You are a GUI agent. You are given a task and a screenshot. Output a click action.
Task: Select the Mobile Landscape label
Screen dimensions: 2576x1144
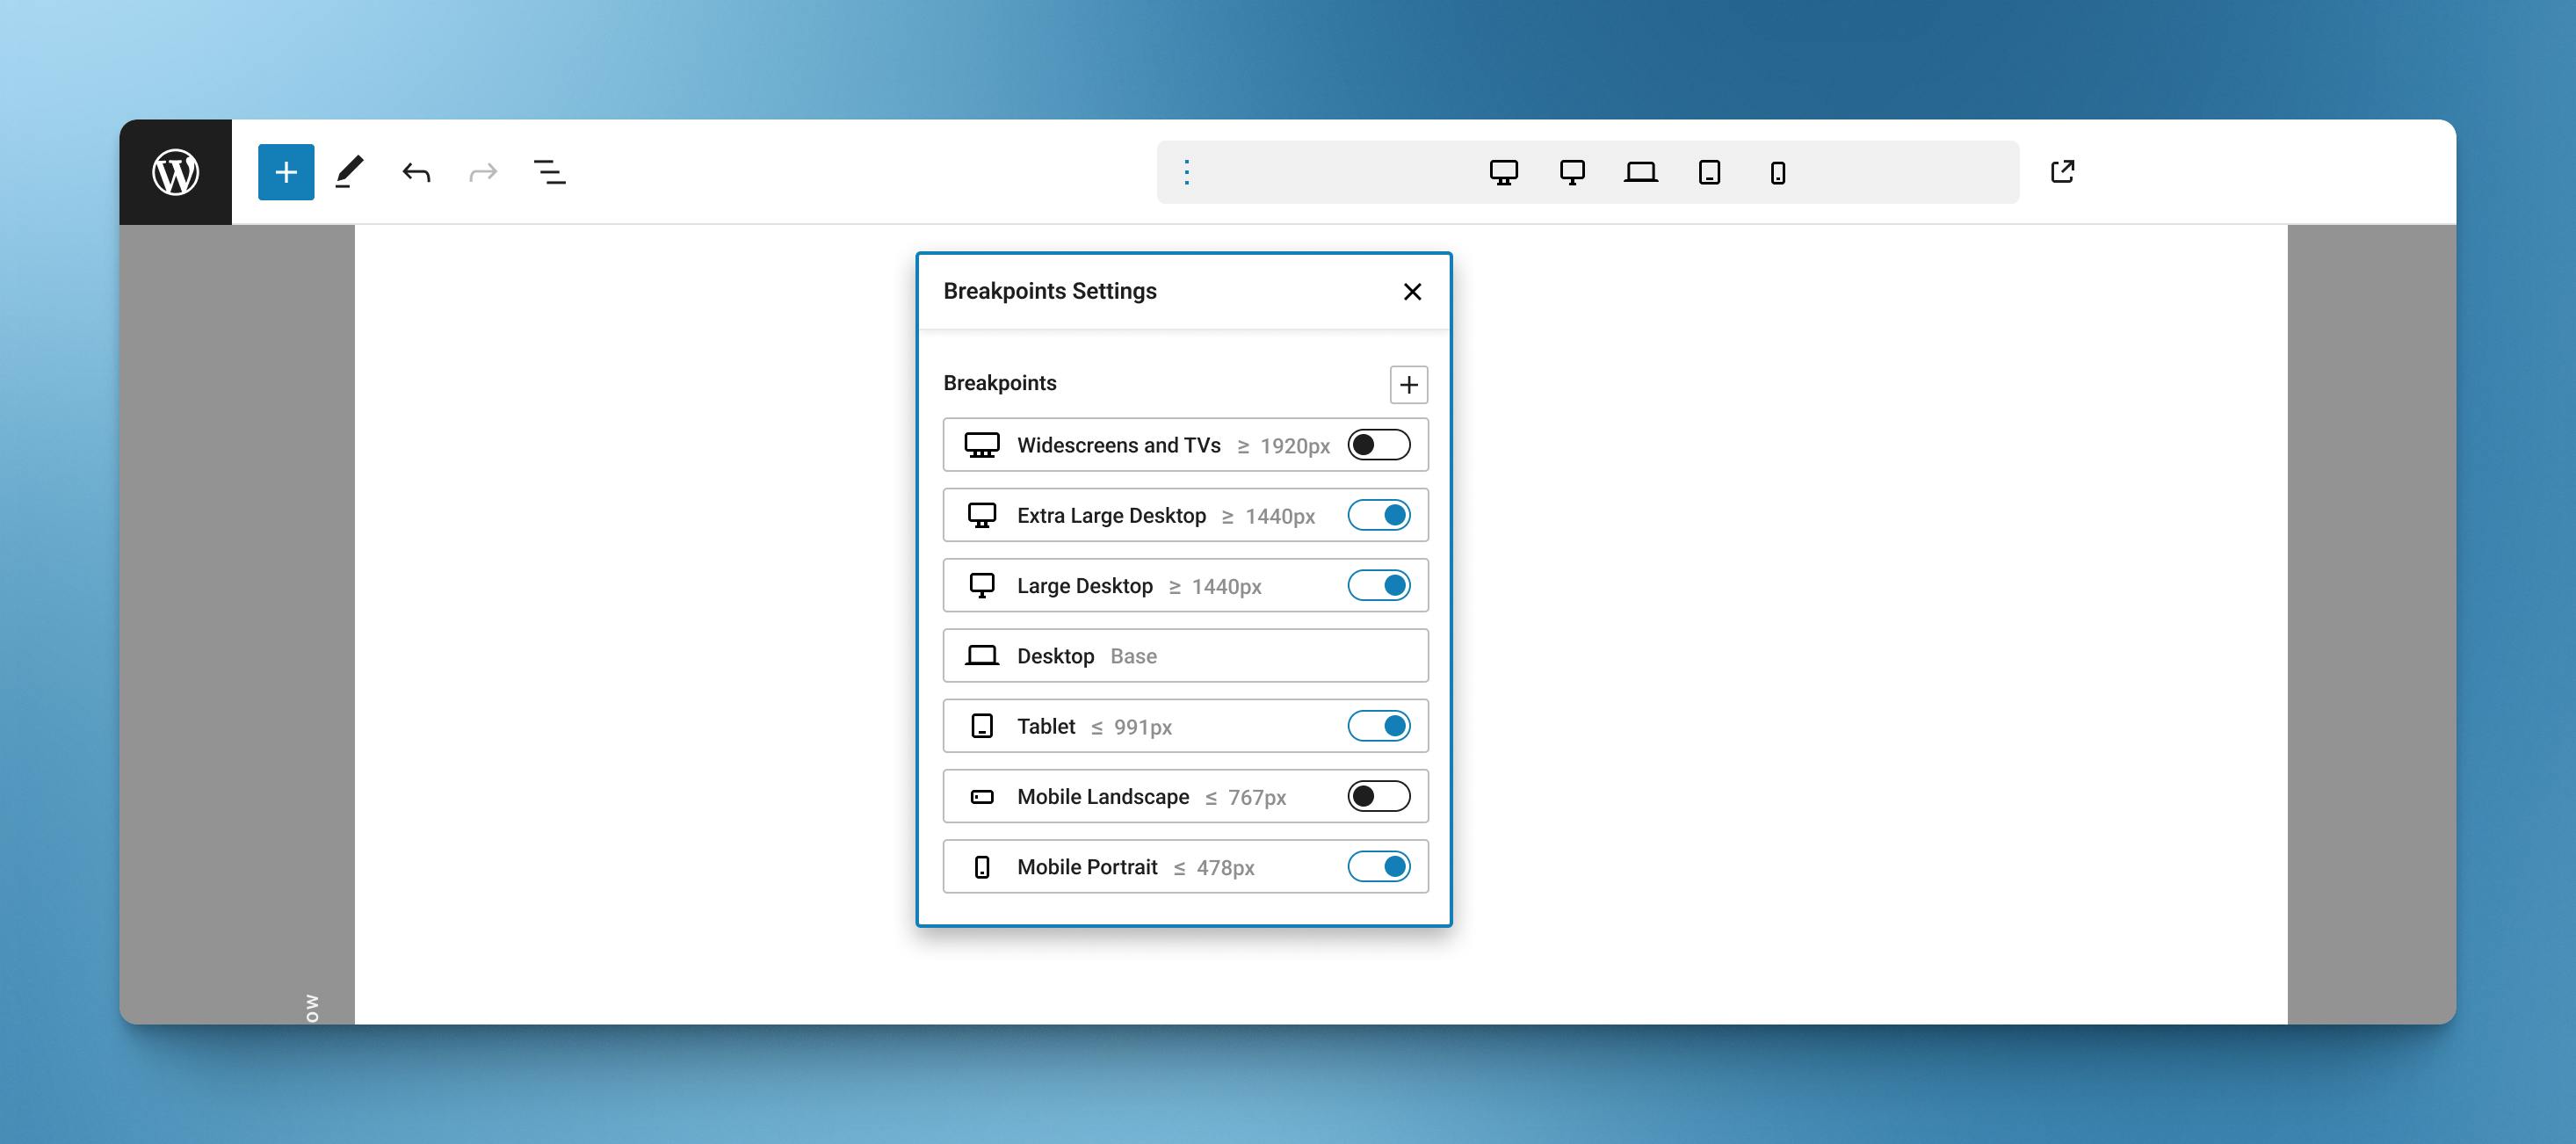click(1103, 796)
